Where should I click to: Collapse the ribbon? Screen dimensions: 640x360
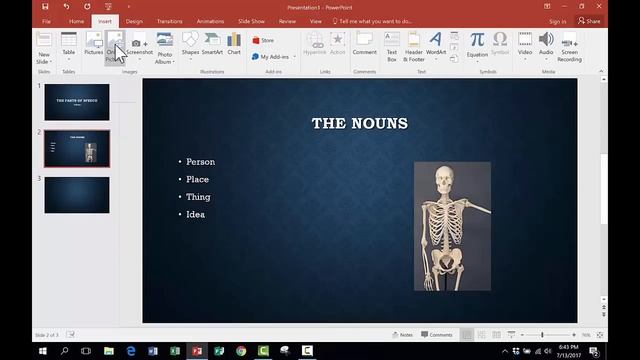pyautogui.click(x=601, y=71)
